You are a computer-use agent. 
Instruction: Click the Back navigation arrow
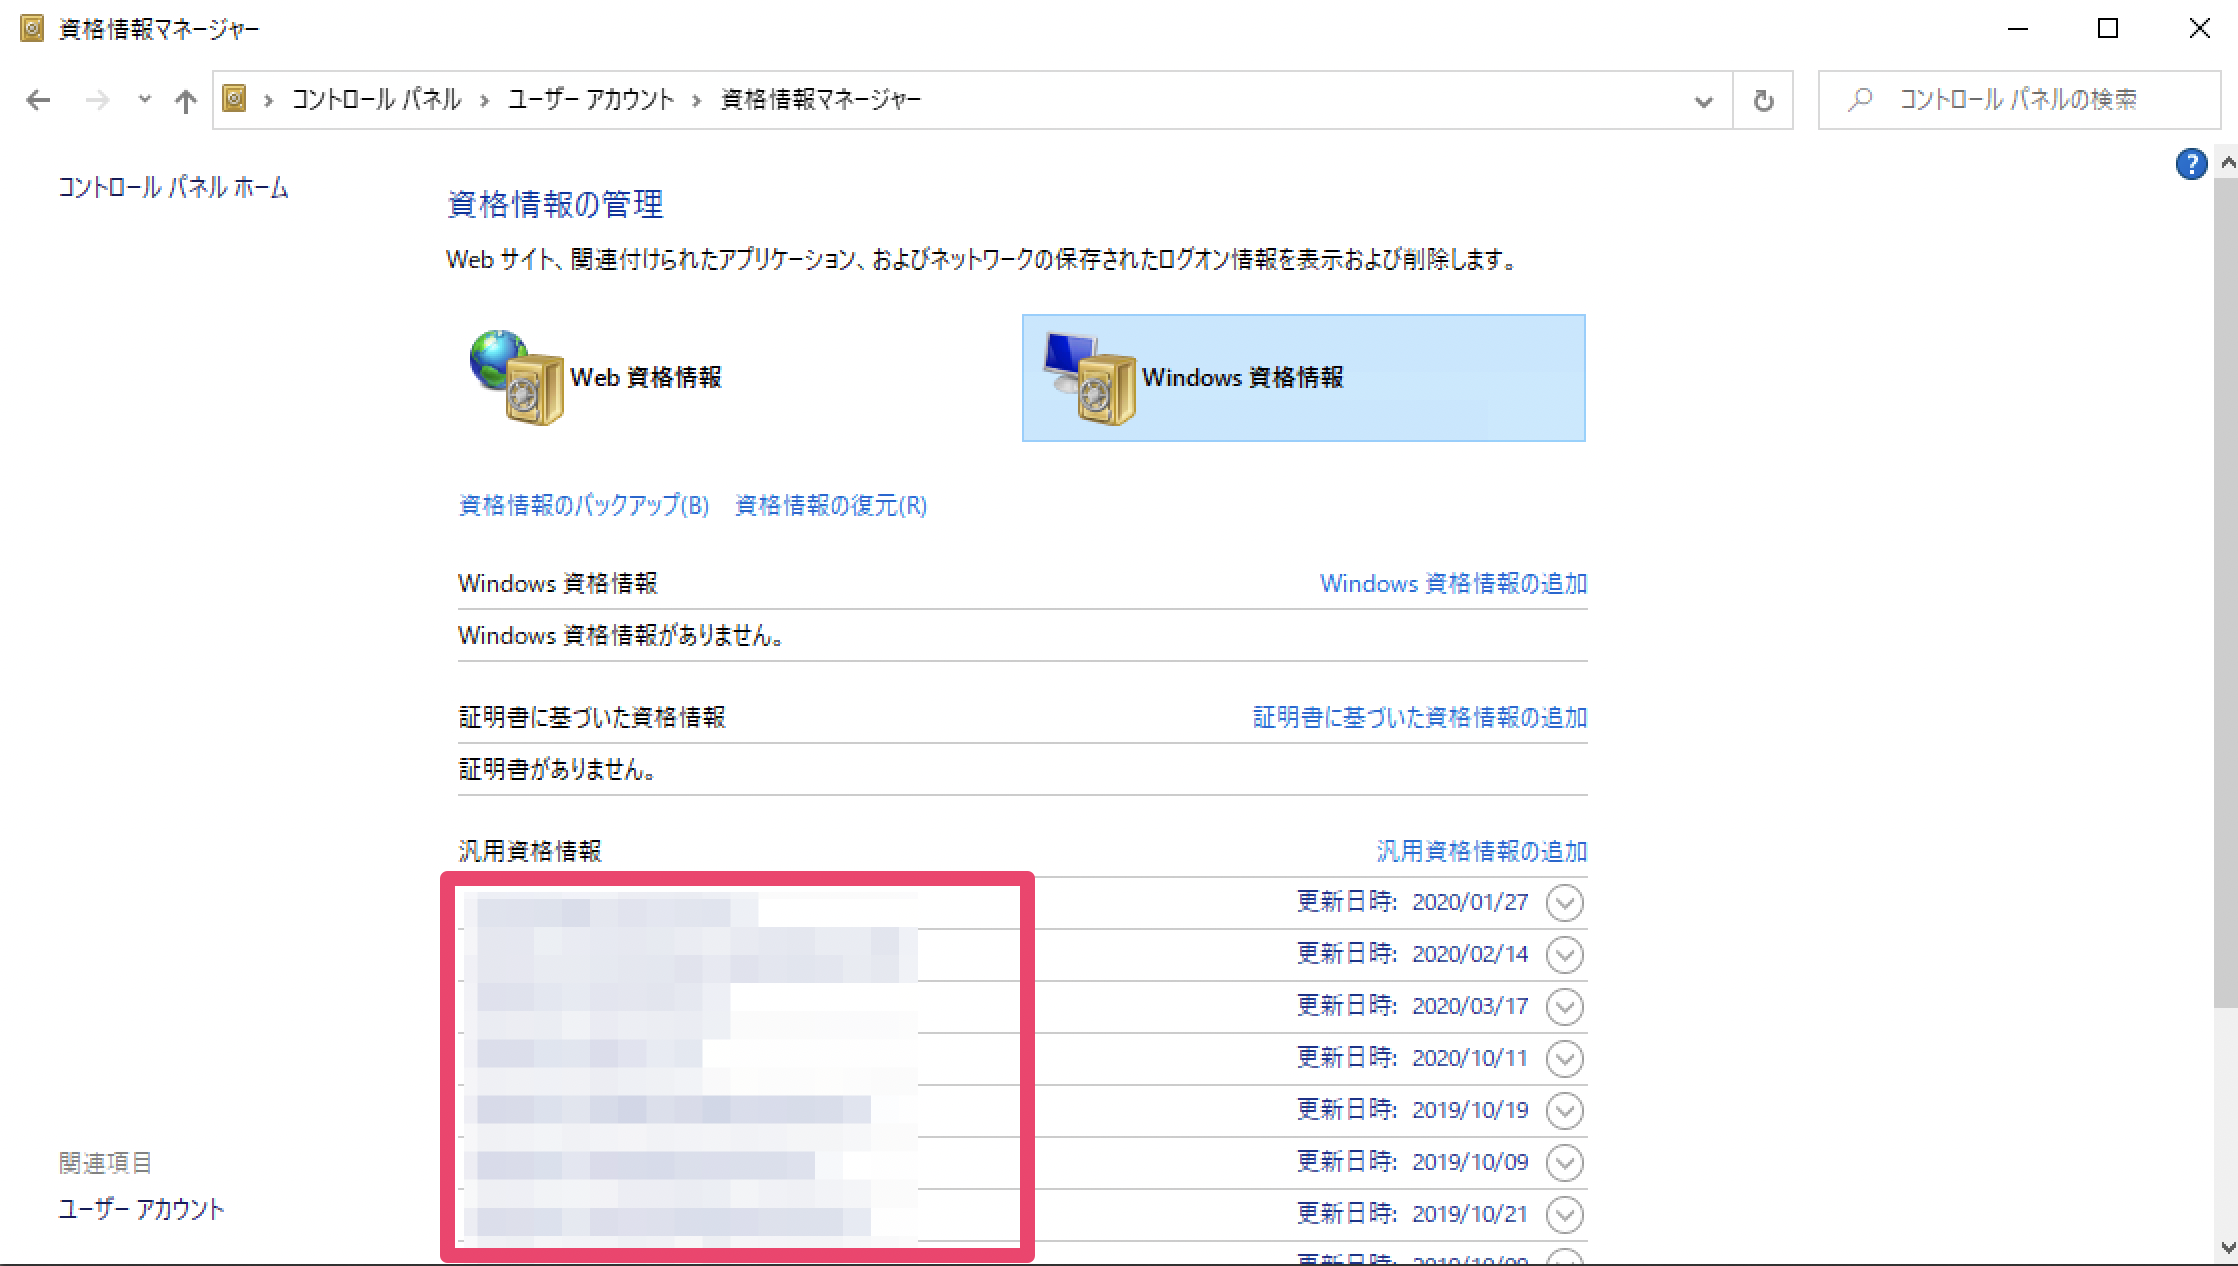click(38, 100)
